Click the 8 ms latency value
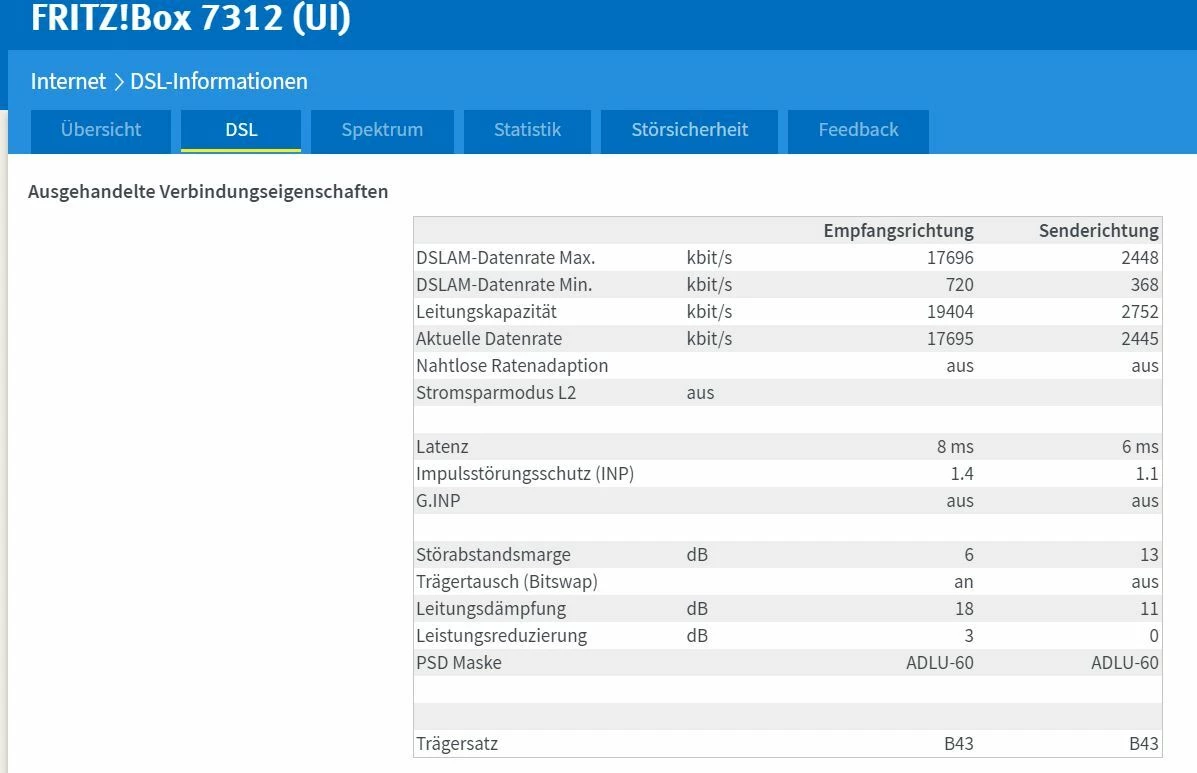 (955, 446)
